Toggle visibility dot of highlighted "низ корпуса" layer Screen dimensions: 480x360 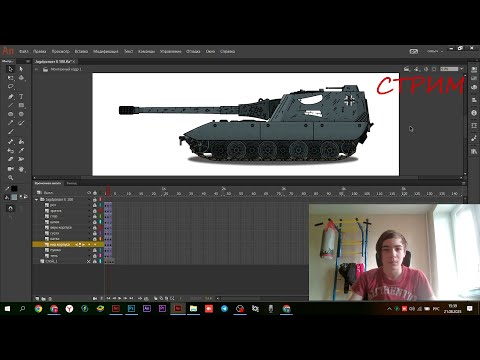tap(89, 244)
